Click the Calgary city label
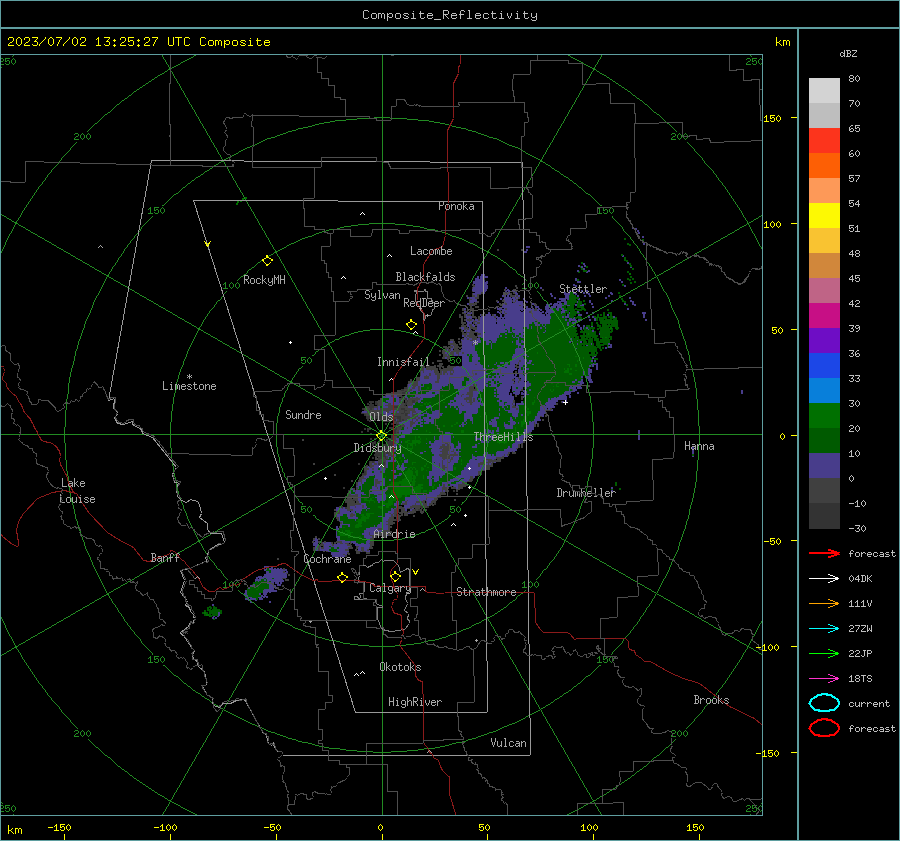 390,588
